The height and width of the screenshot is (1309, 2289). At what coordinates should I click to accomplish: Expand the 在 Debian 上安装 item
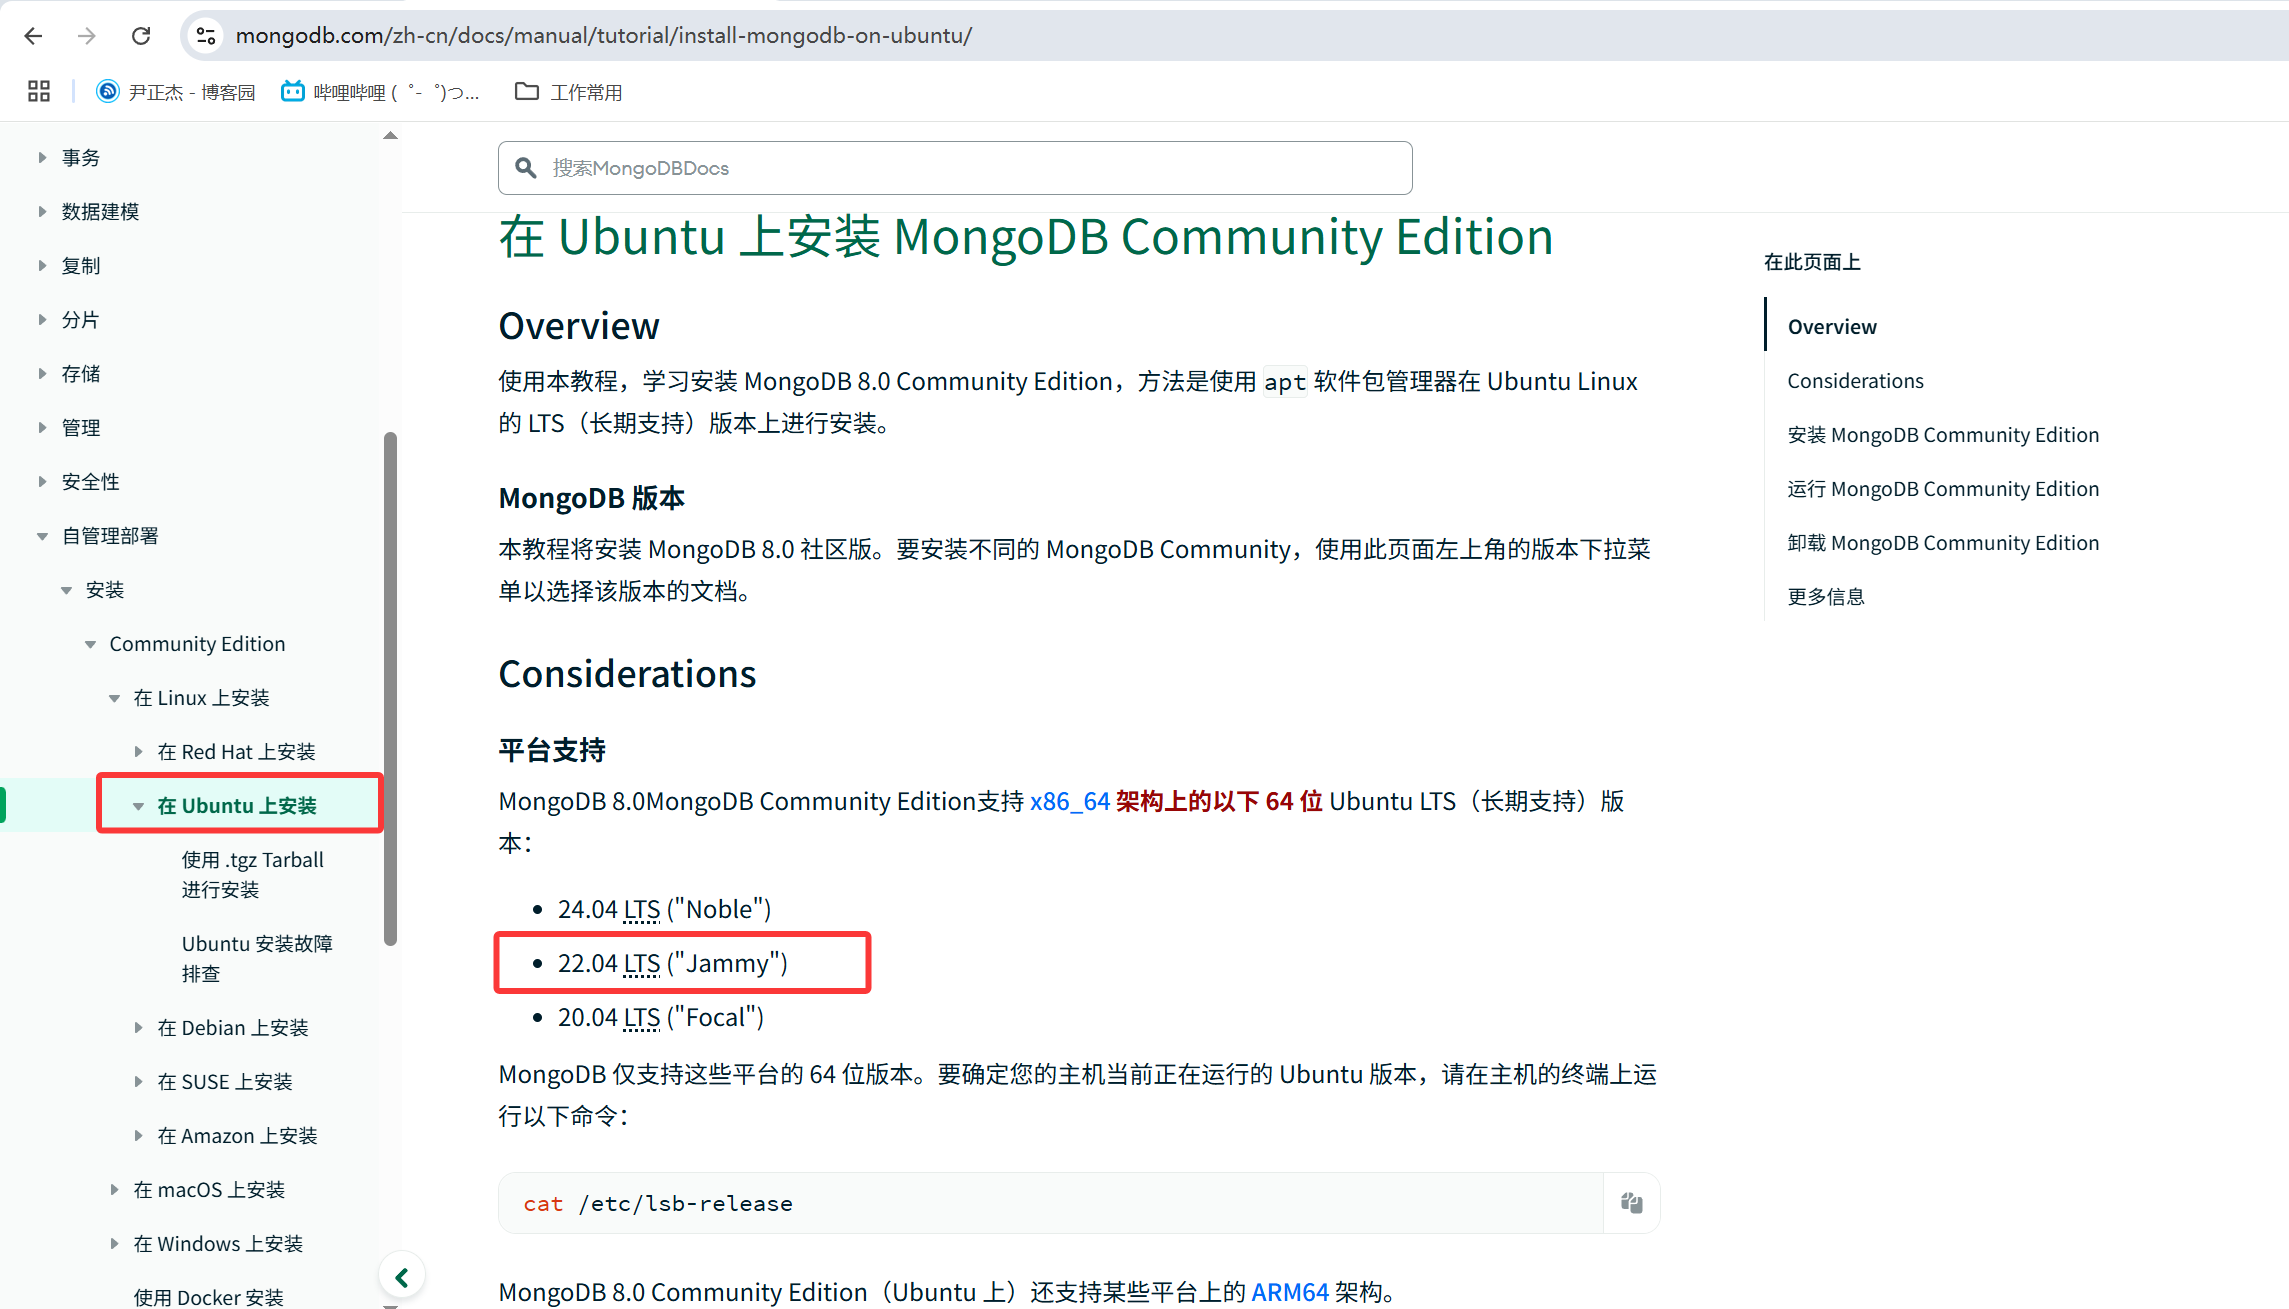pos(138,1027)
